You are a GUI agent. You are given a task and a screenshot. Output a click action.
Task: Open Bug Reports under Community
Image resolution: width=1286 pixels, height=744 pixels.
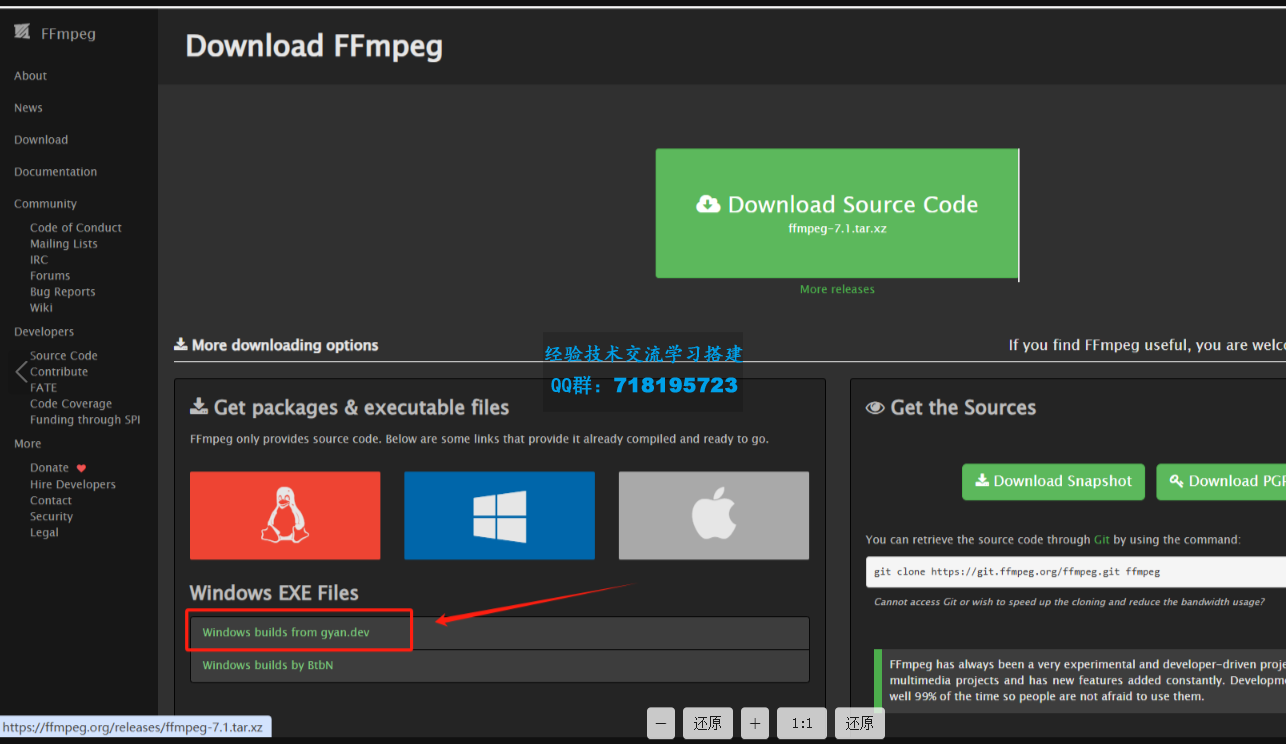click(x=62, y=291)
